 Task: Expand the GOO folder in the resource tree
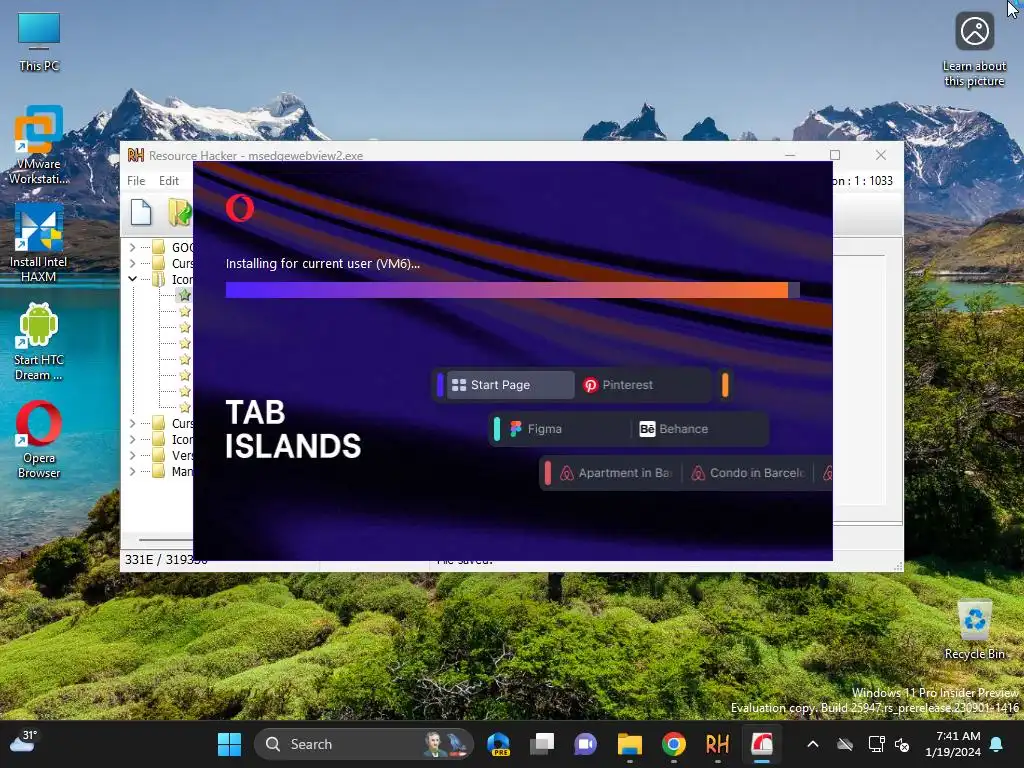pos(133,248)
